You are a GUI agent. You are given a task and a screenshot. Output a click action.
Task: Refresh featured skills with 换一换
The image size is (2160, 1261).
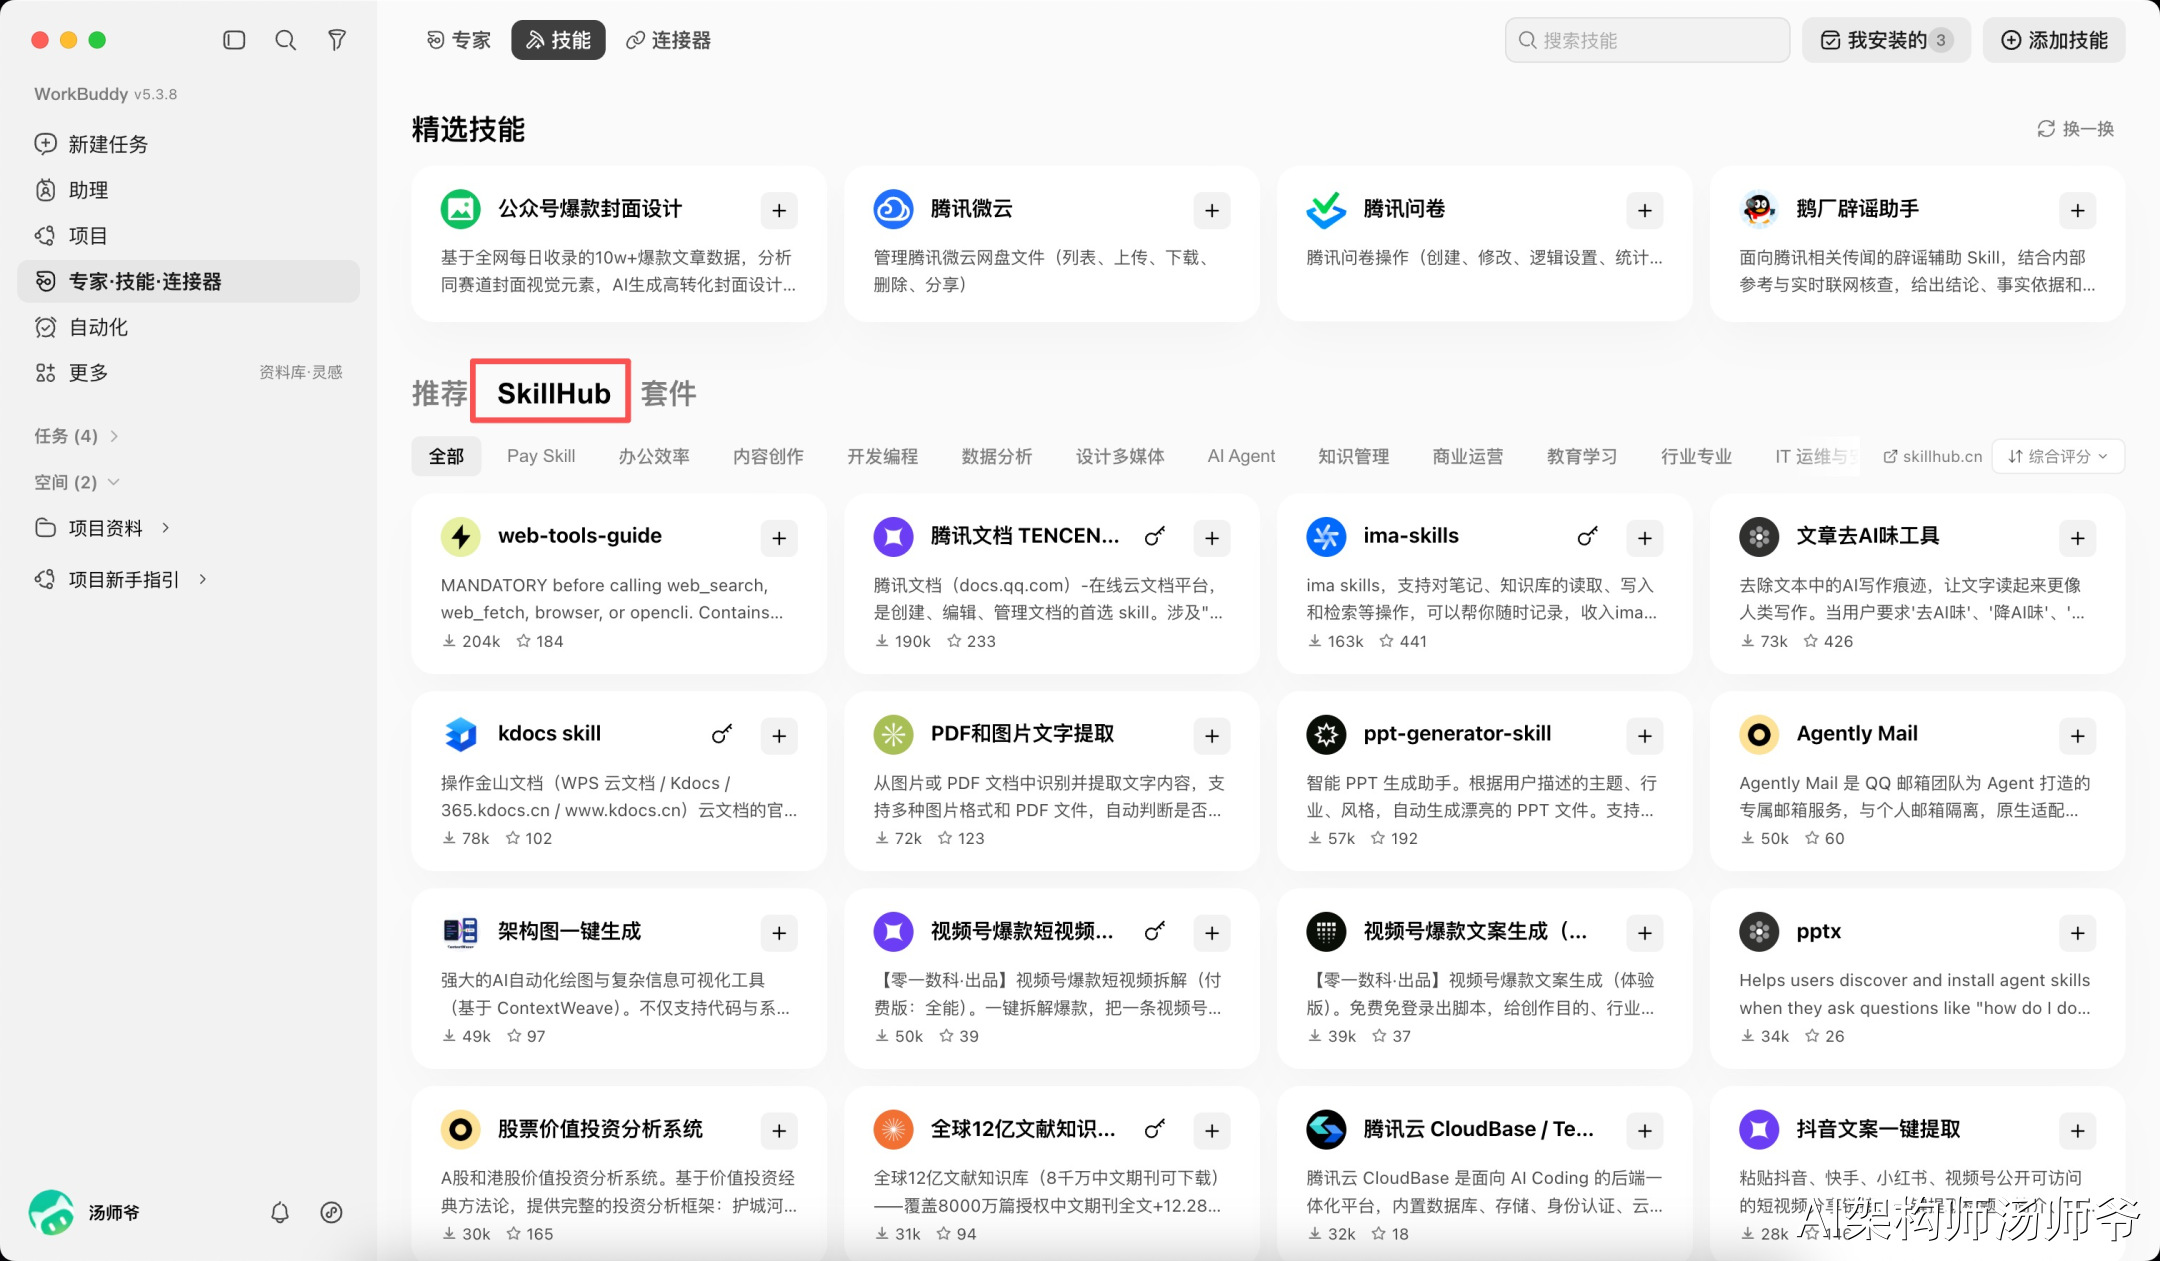[2076, 129]
